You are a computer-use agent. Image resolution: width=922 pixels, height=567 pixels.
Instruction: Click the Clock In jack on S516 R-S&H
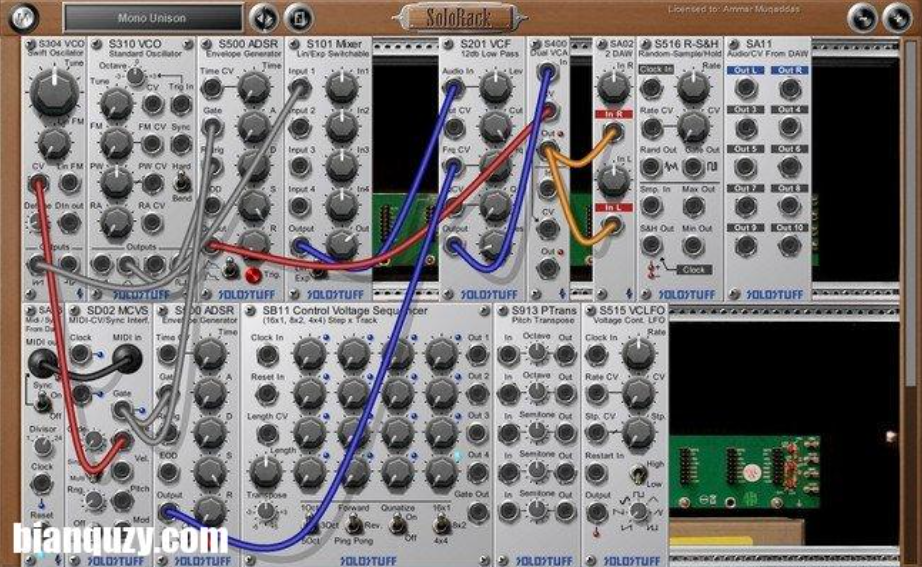(x=652, y=88)
